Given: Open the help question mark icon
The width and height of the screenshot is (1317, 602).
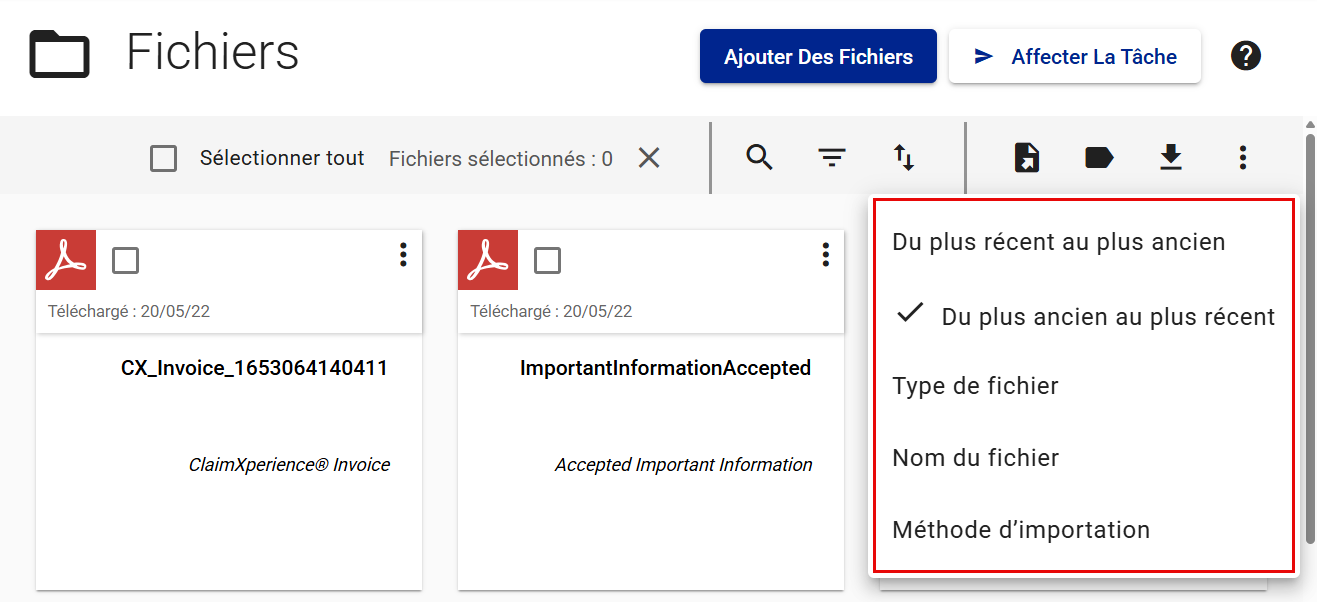Looking at the screenshot, I should click(1245, 56).
